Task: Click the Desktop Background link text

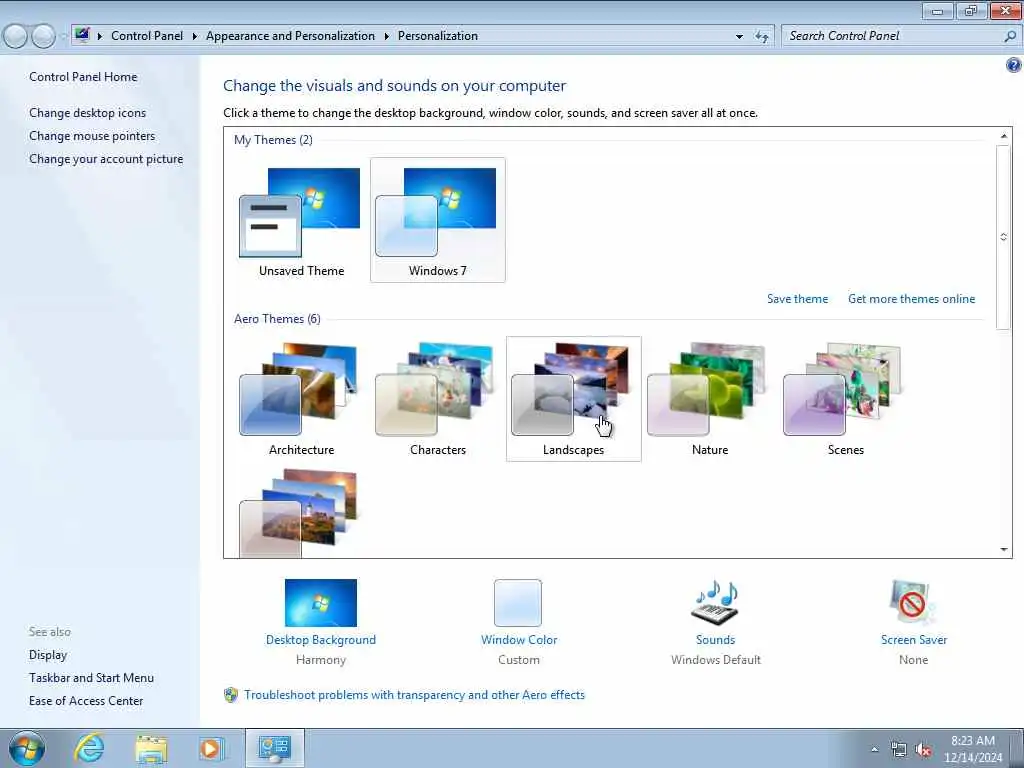Action: point(321,640)
